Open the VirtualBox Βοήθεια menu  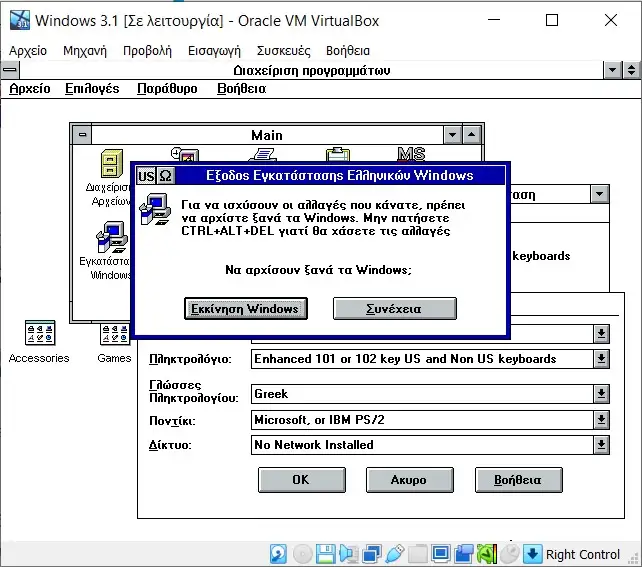[x=348, y=51]
